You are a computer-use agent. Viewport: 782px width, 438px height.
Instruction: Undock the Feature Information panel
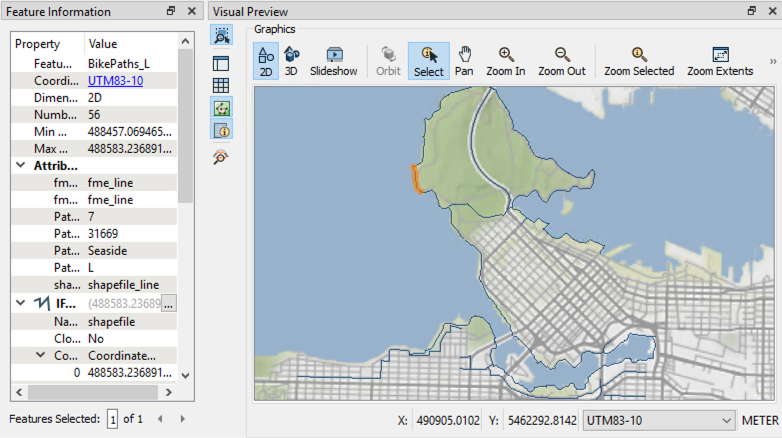pyautogui.click(x=171, y=11)
